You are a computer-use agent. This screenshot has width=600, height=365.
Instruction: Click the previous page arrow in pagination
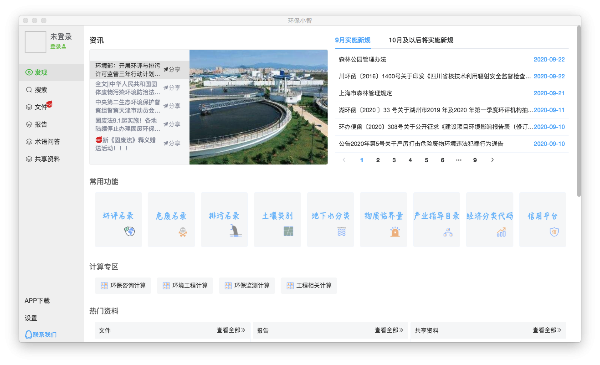pos(344,160)
